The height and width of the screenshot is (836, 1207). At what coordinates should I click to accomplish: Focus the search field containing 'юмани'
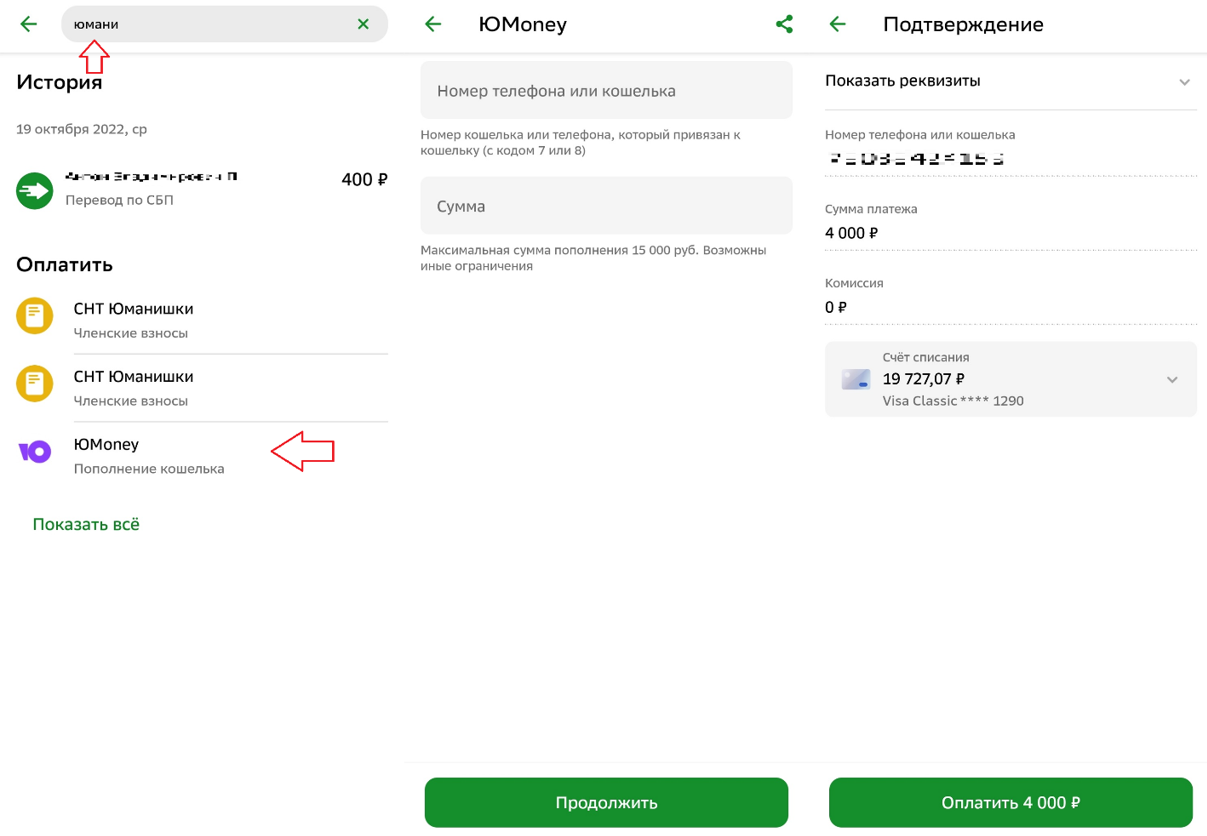[224, 24]
